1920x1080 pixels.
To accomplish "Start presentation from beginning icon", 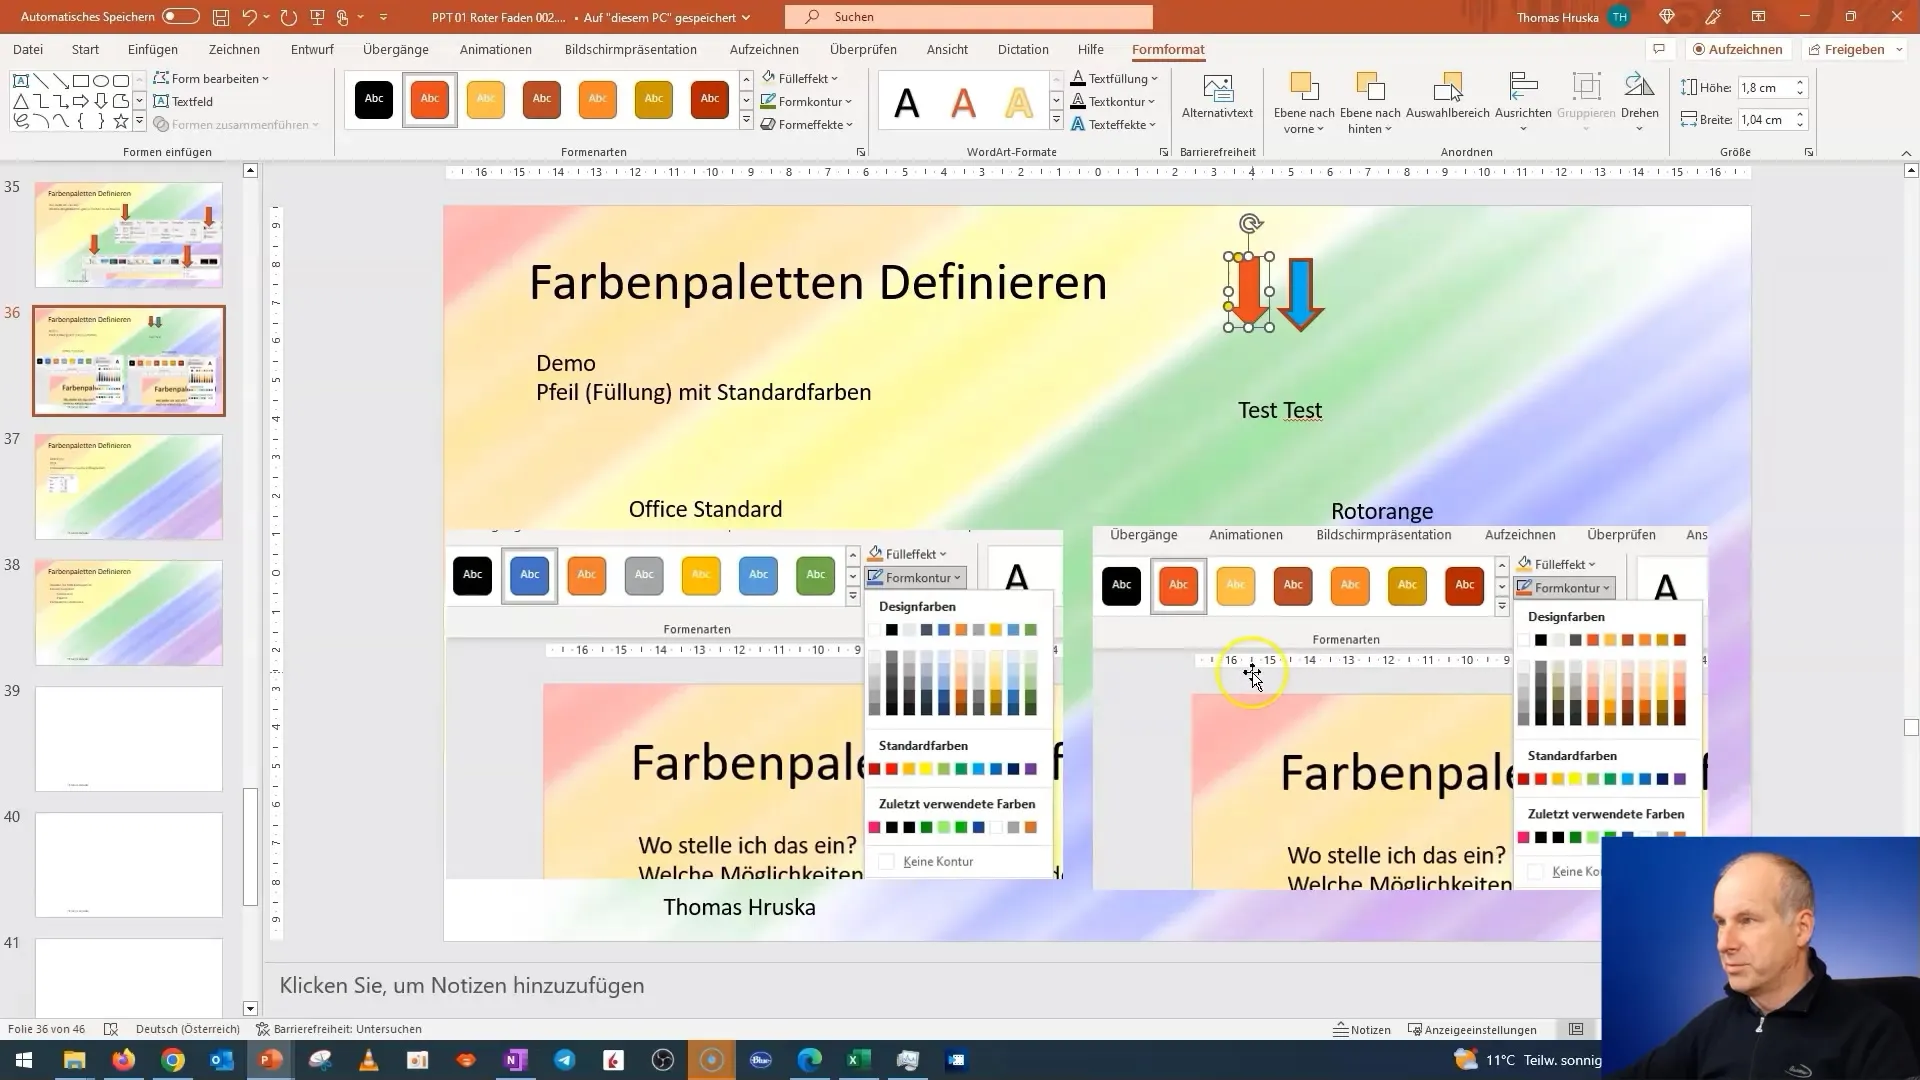I will coord(317,17).
